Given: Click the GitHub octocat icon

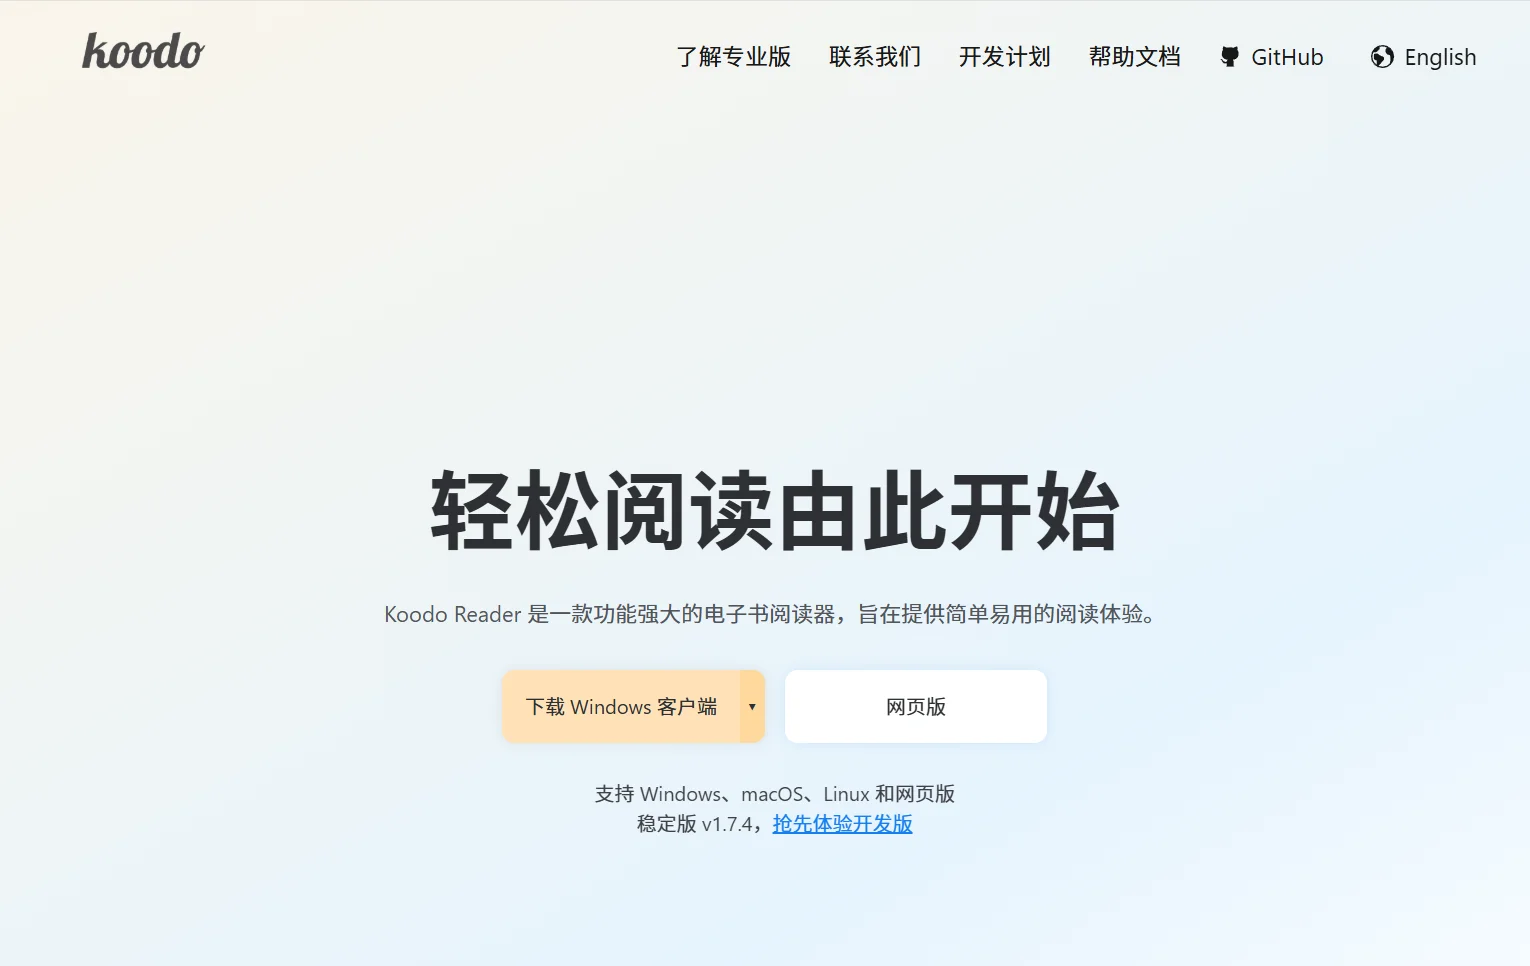Looking at the screenshot, I should pyautogui.click(x=1230, y=57).
